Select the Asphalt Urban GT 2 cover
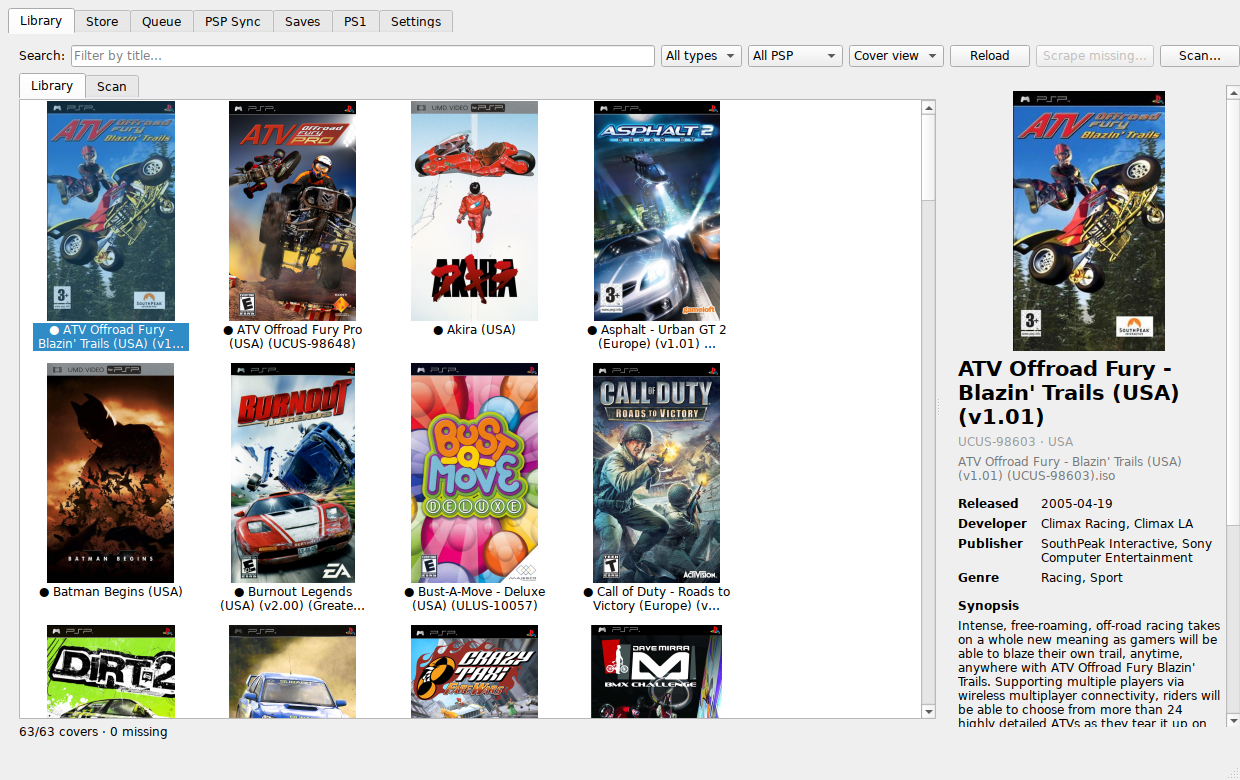This screenshot has height=780, width=1240. click(x=657, y=211)
